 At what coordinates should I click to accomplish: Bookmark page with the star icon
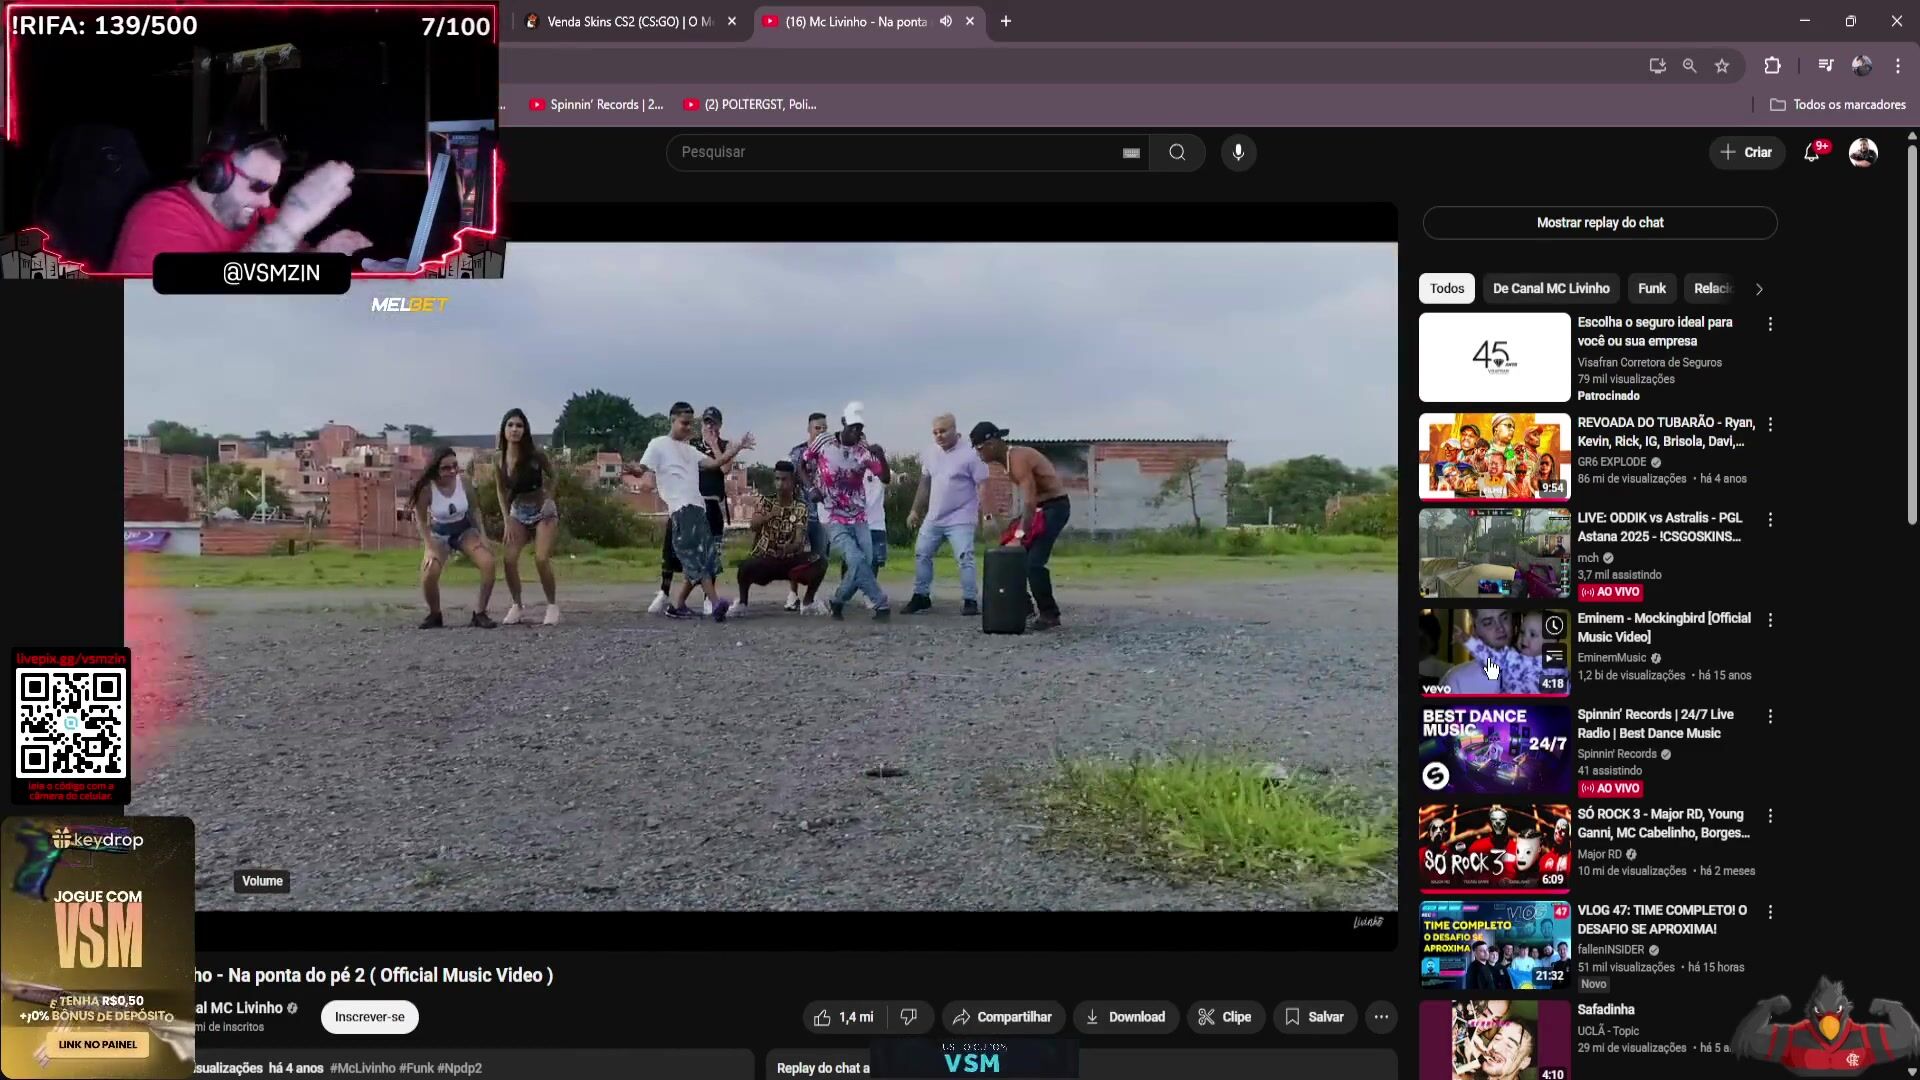1722,66
